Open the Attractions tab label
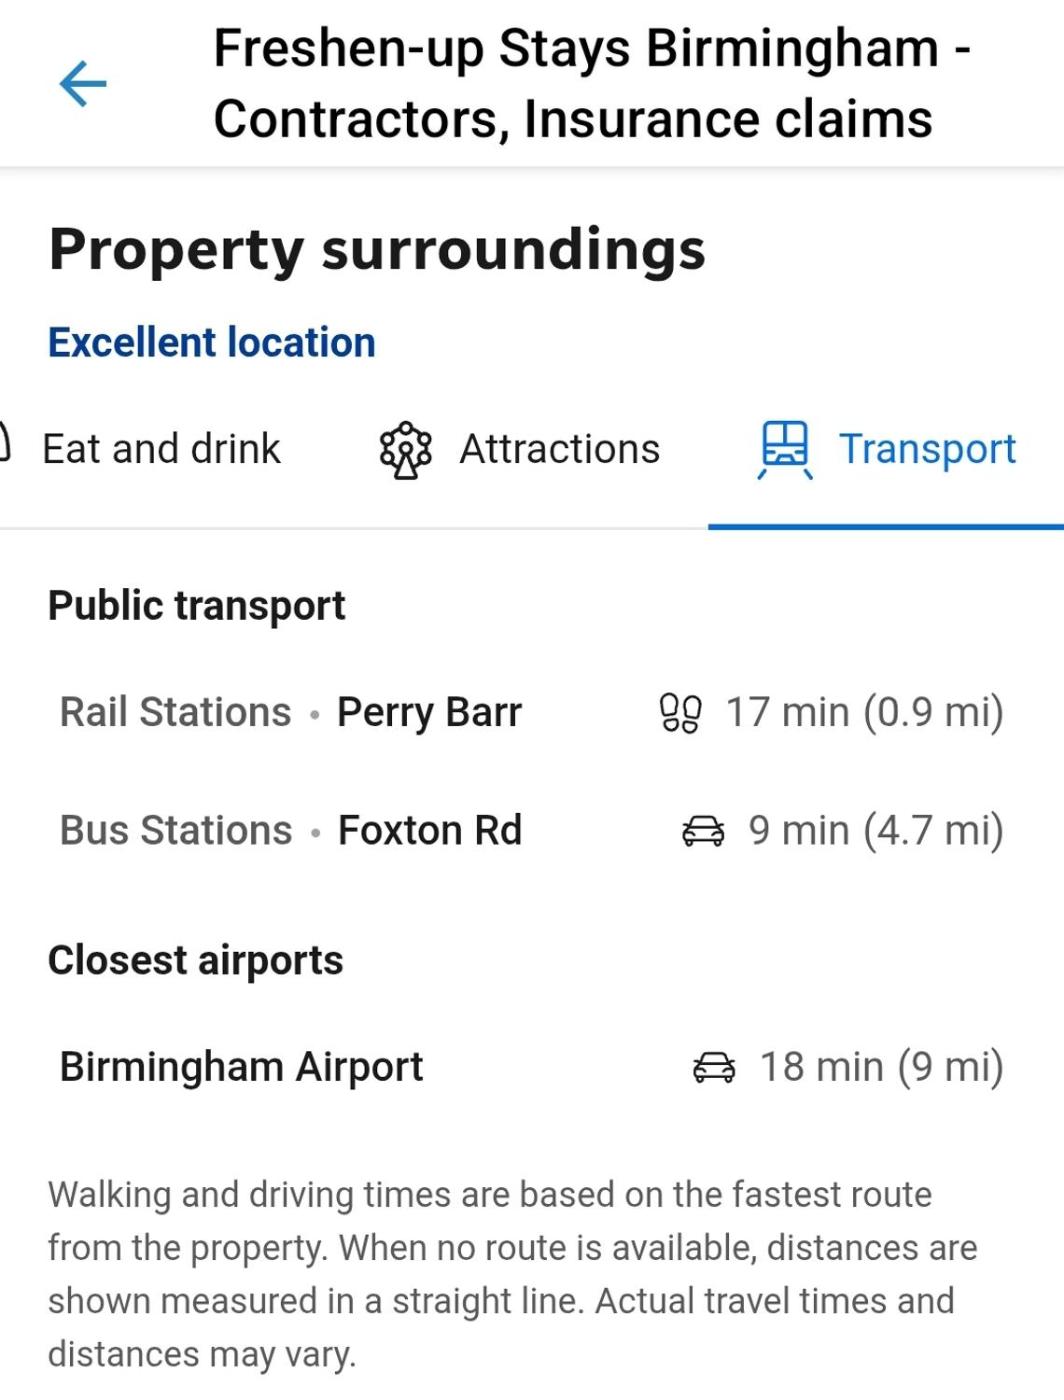This screenshot has width=1064, height=1400. [x=559, y=449]
